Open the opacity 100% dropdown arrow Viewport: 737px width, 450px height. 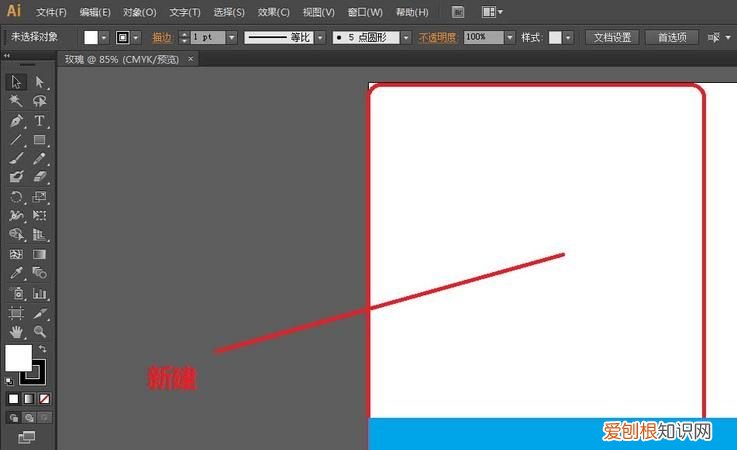tap(510, 38)
